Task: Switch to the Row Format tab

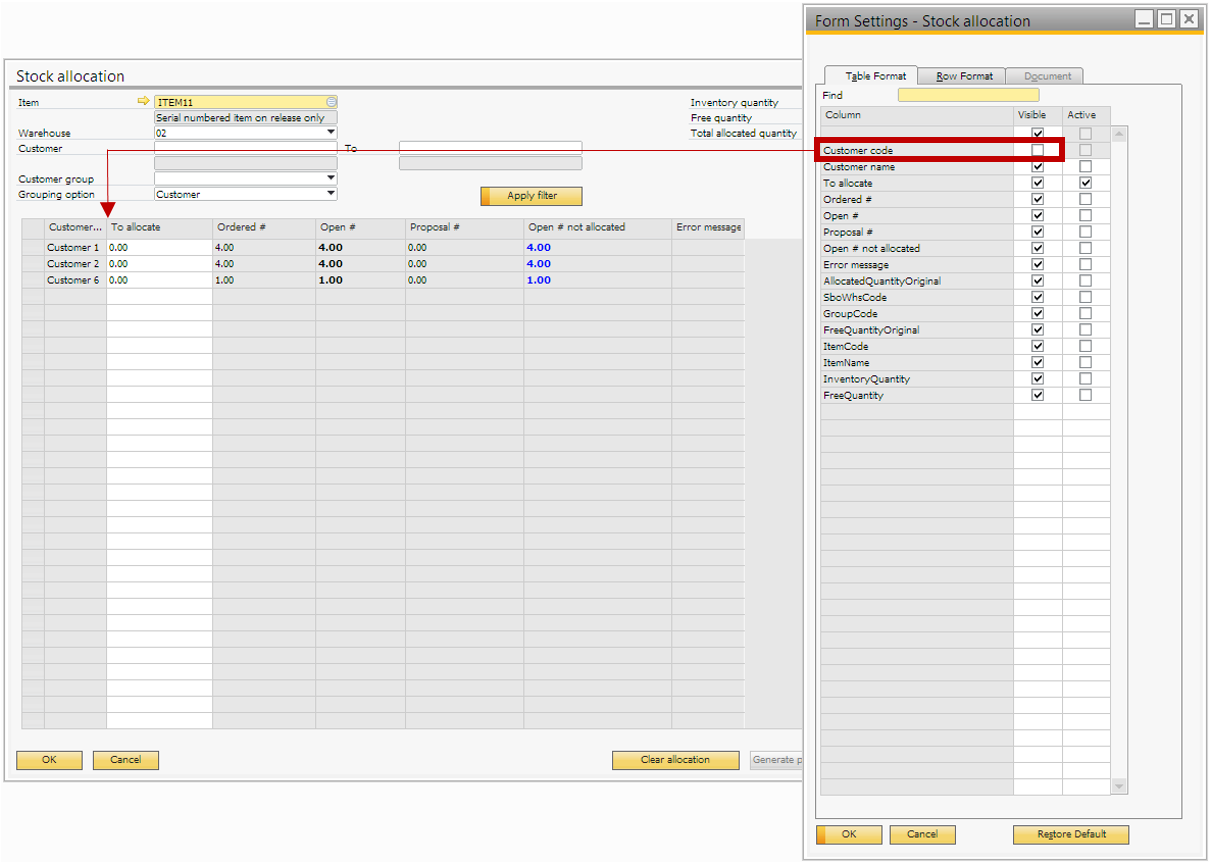Action: (964, 76)
